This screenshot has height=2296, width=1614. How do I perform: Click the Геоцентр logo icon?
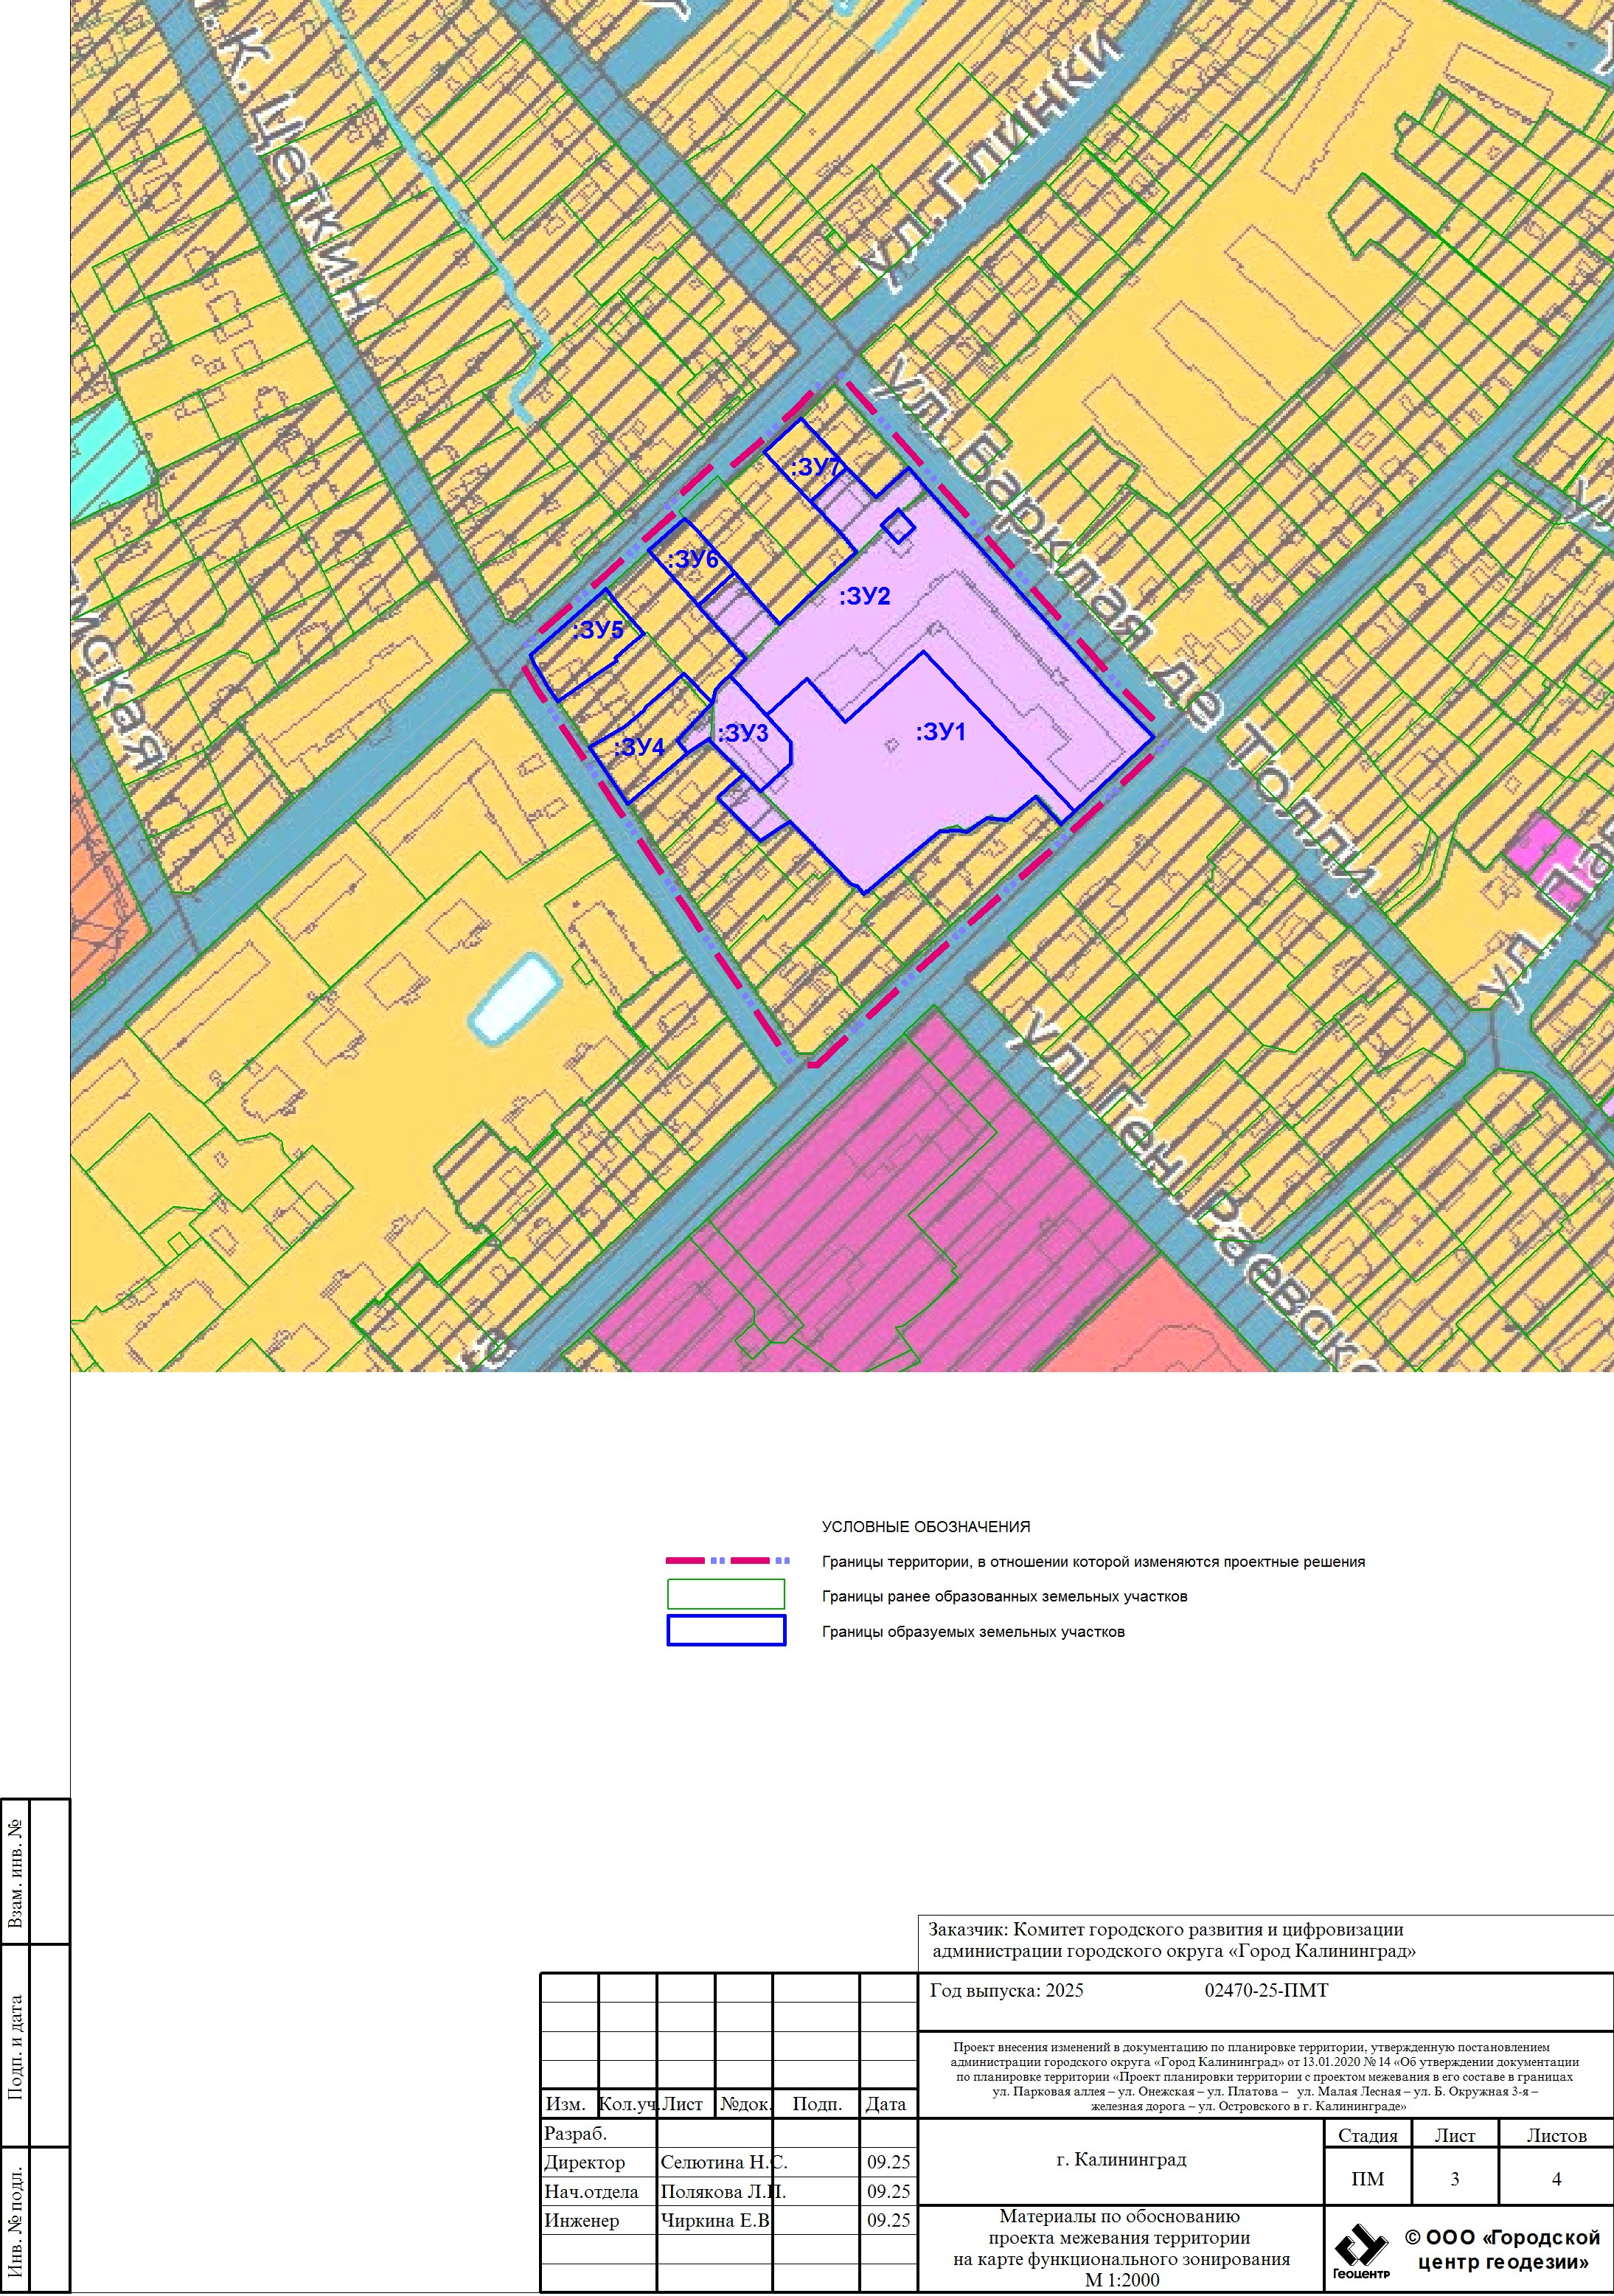click(1360, 2246)
